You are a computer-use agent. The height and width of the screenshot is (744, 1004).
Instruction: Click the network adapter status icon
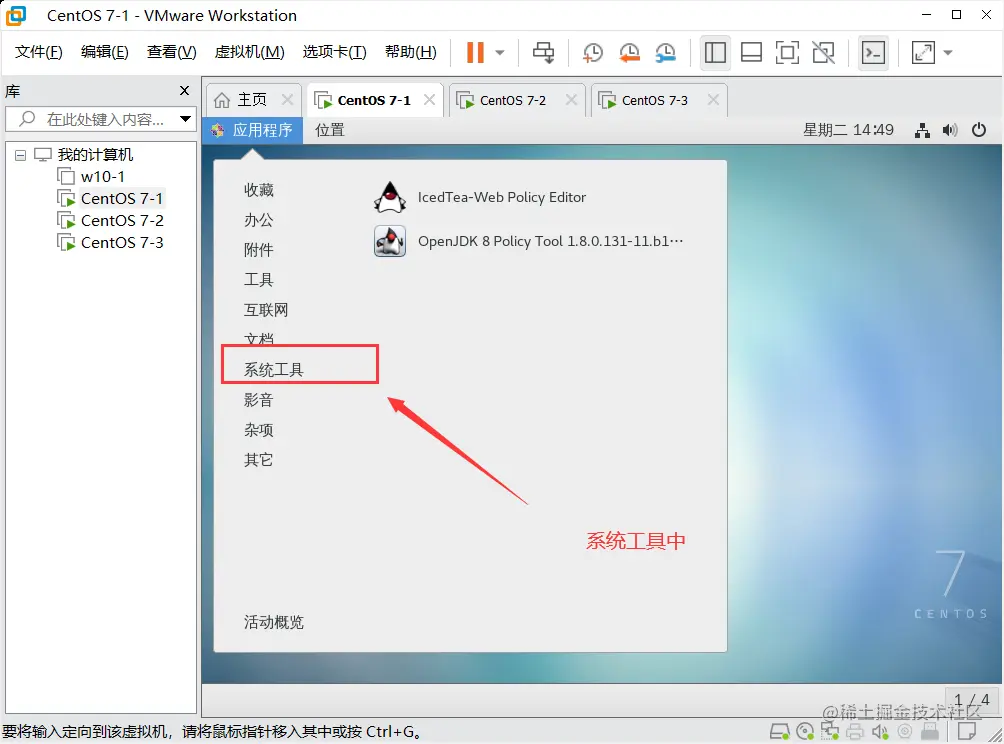click(x=830, y=731)
